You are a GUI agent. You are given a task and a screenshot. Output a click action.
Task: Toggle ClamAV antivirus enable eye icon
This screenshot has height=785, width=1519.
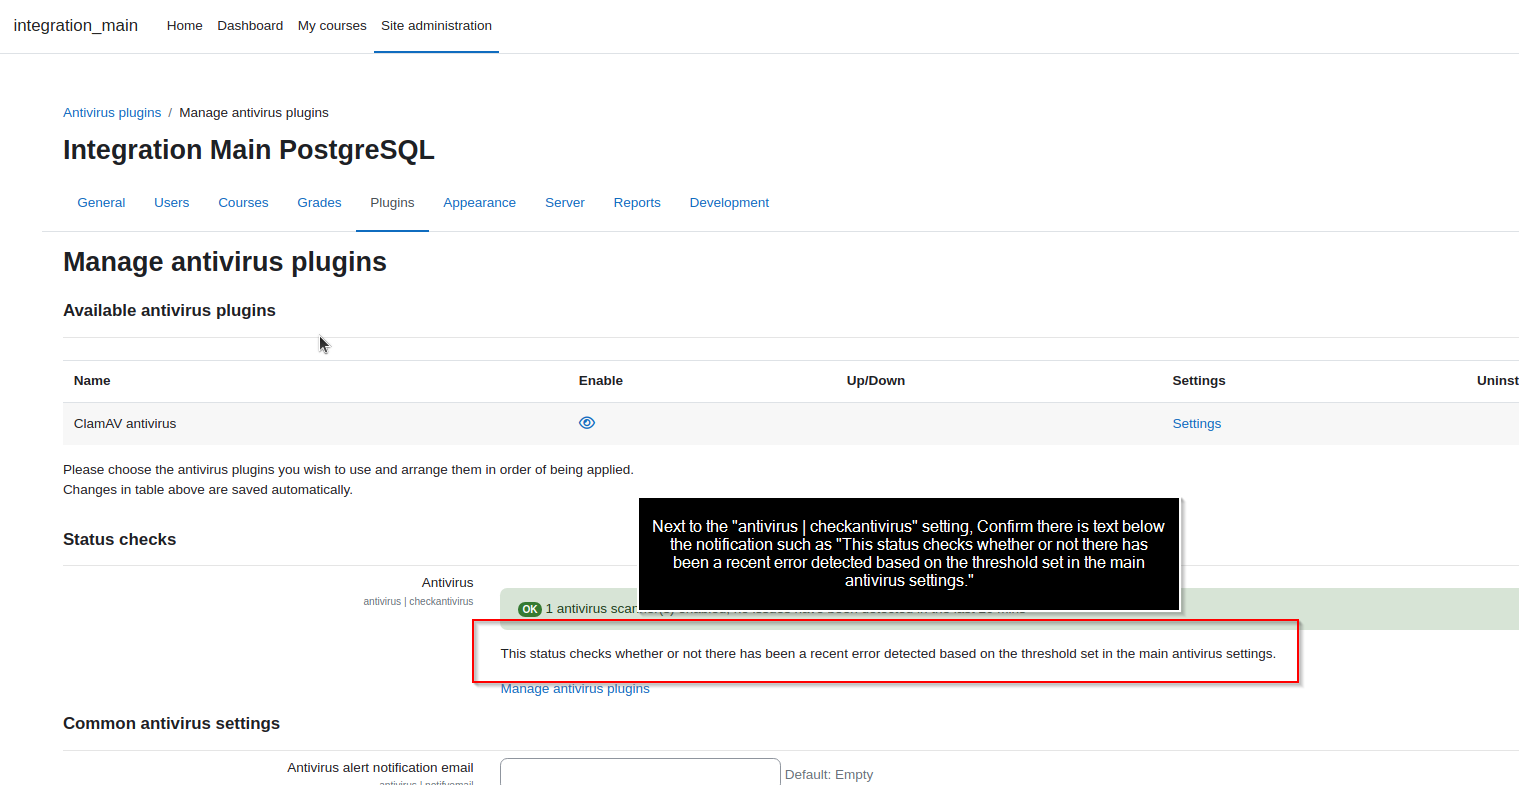click(587, 423)
